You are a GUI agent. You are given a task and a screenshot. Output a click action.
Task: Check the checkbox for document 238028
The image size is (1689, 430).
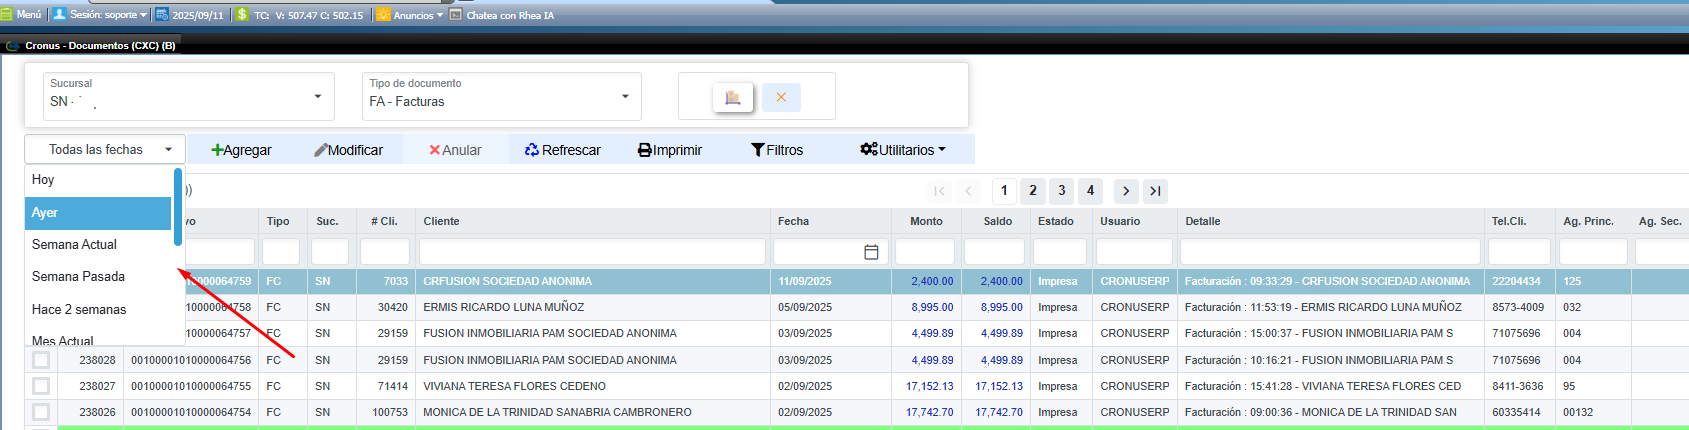click(41, 360)
